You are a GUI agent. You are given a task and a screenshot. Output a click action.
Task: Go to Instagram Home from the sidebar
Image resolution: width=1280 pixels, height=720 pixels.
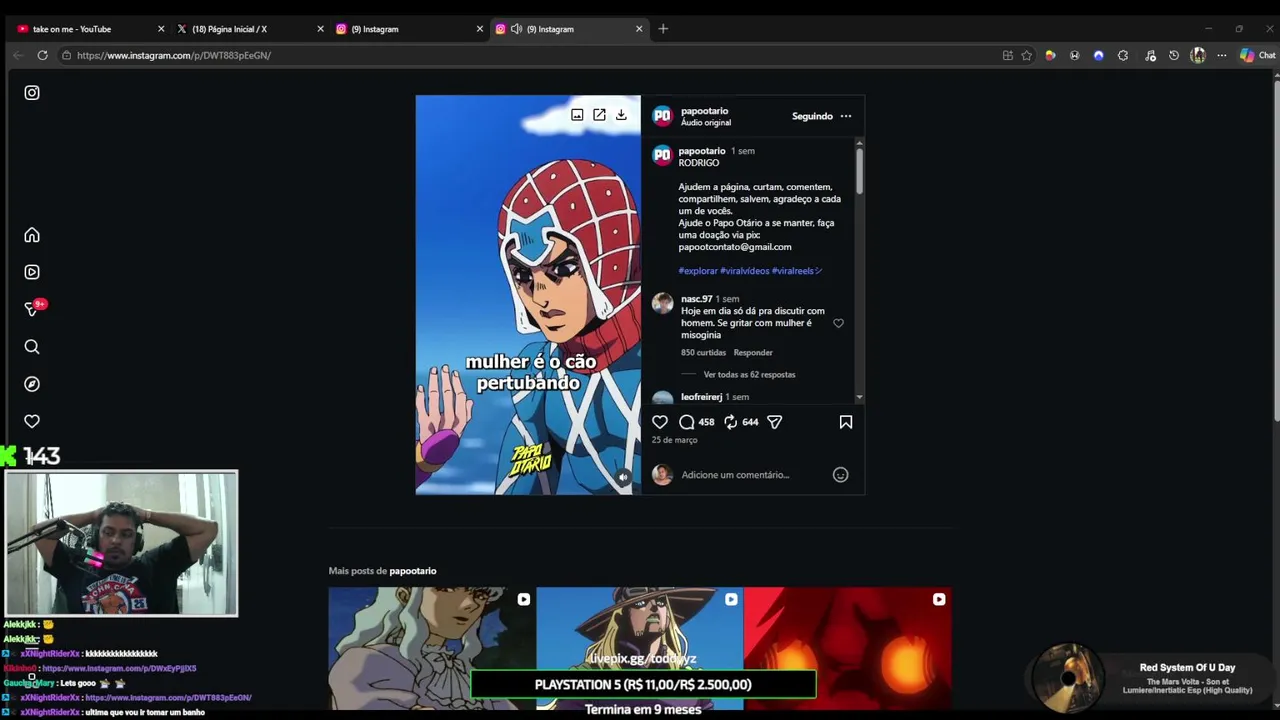[32, 235]
